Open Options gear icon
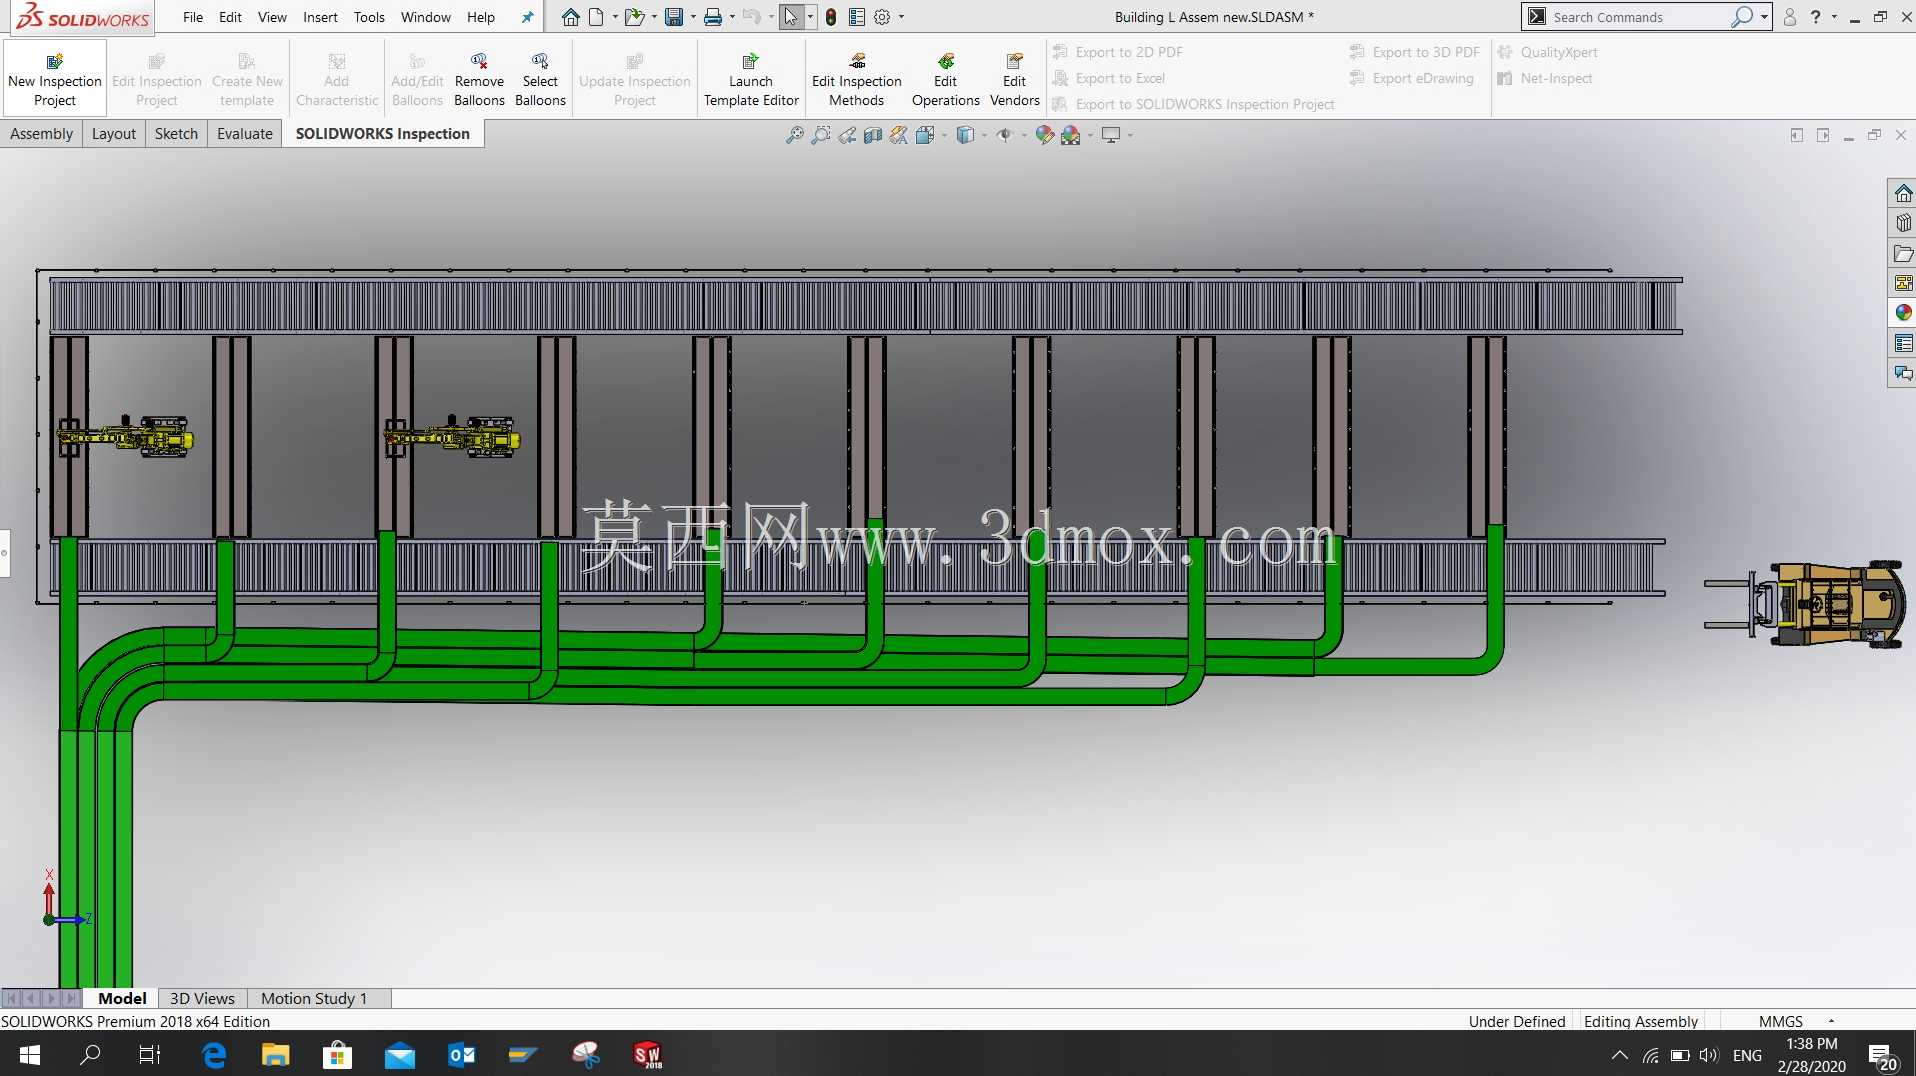Screen dimensions: 1916x1076 click(x=882, y=17)
